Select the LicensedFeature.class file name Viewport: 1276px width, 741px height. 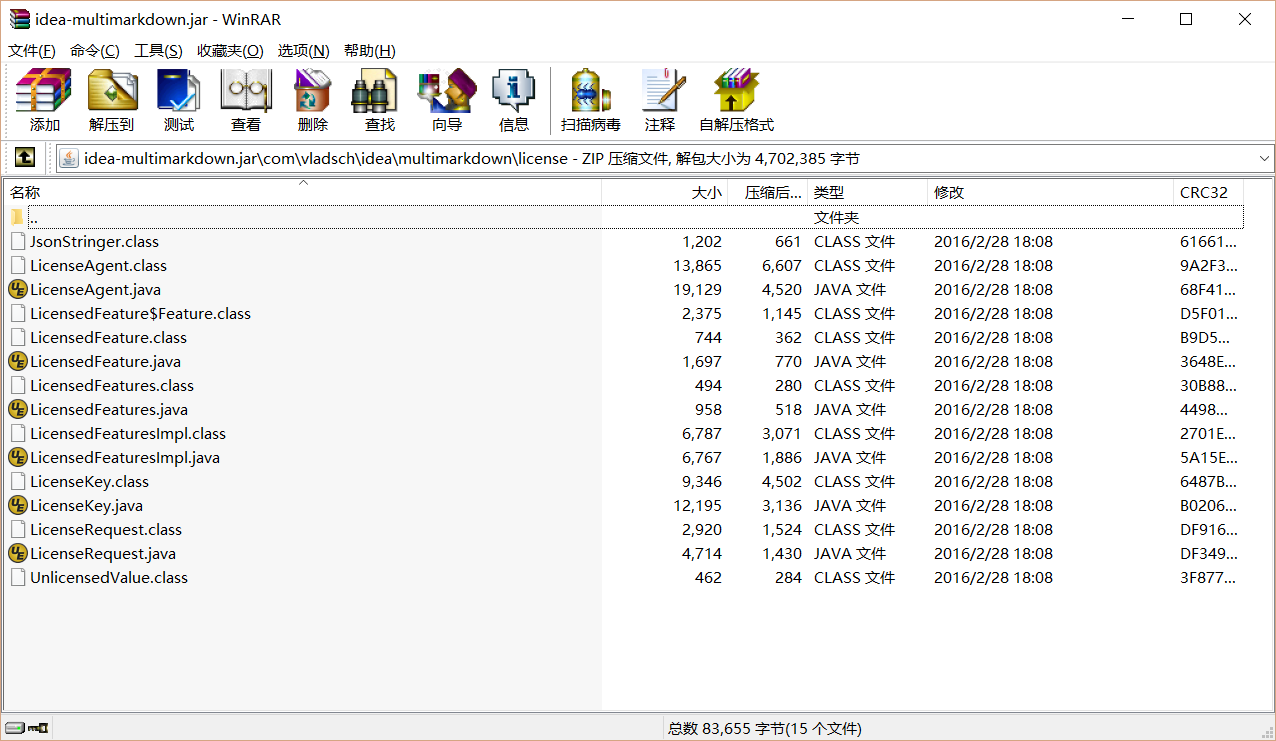coord(108,338)
